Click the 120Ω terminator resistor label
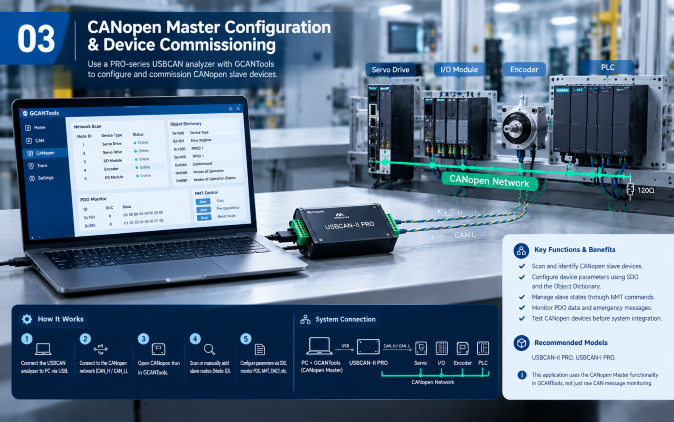The image size is (674, 422). click(646, 190)
